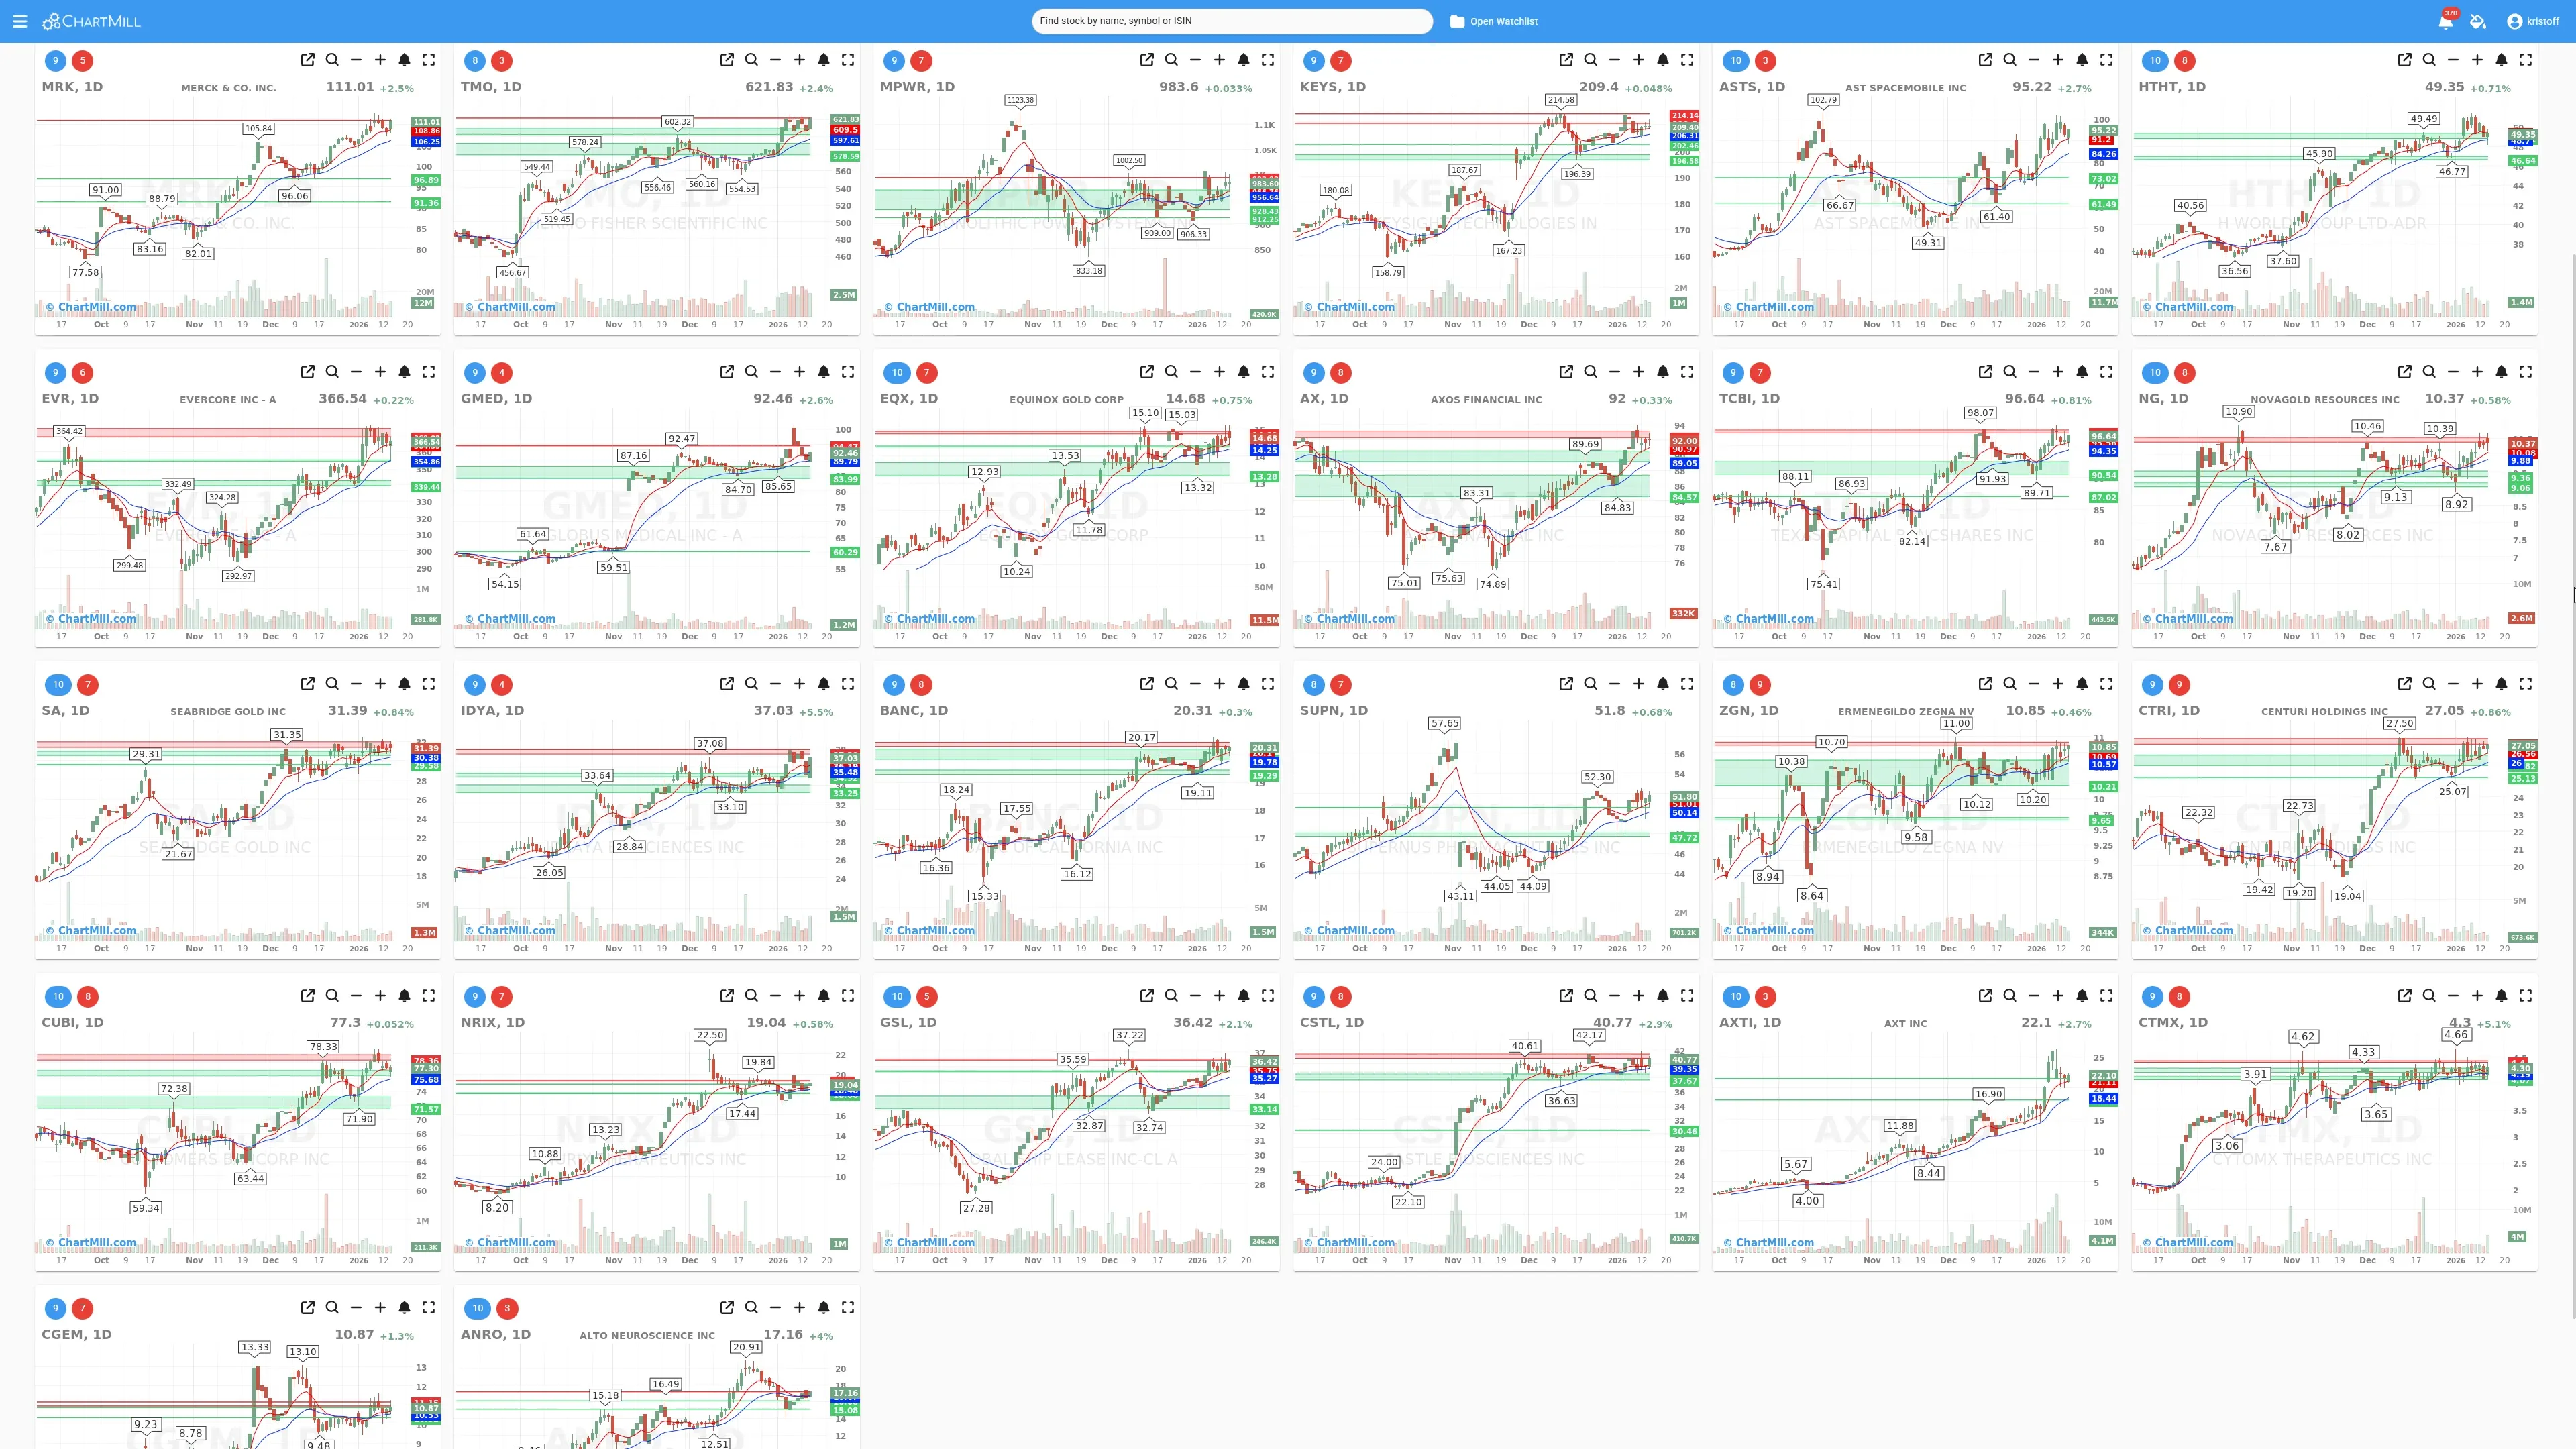Go to the ChartMill home logo
The height and width of the screenshot is (1449, 2576).
tap(90, 20)
